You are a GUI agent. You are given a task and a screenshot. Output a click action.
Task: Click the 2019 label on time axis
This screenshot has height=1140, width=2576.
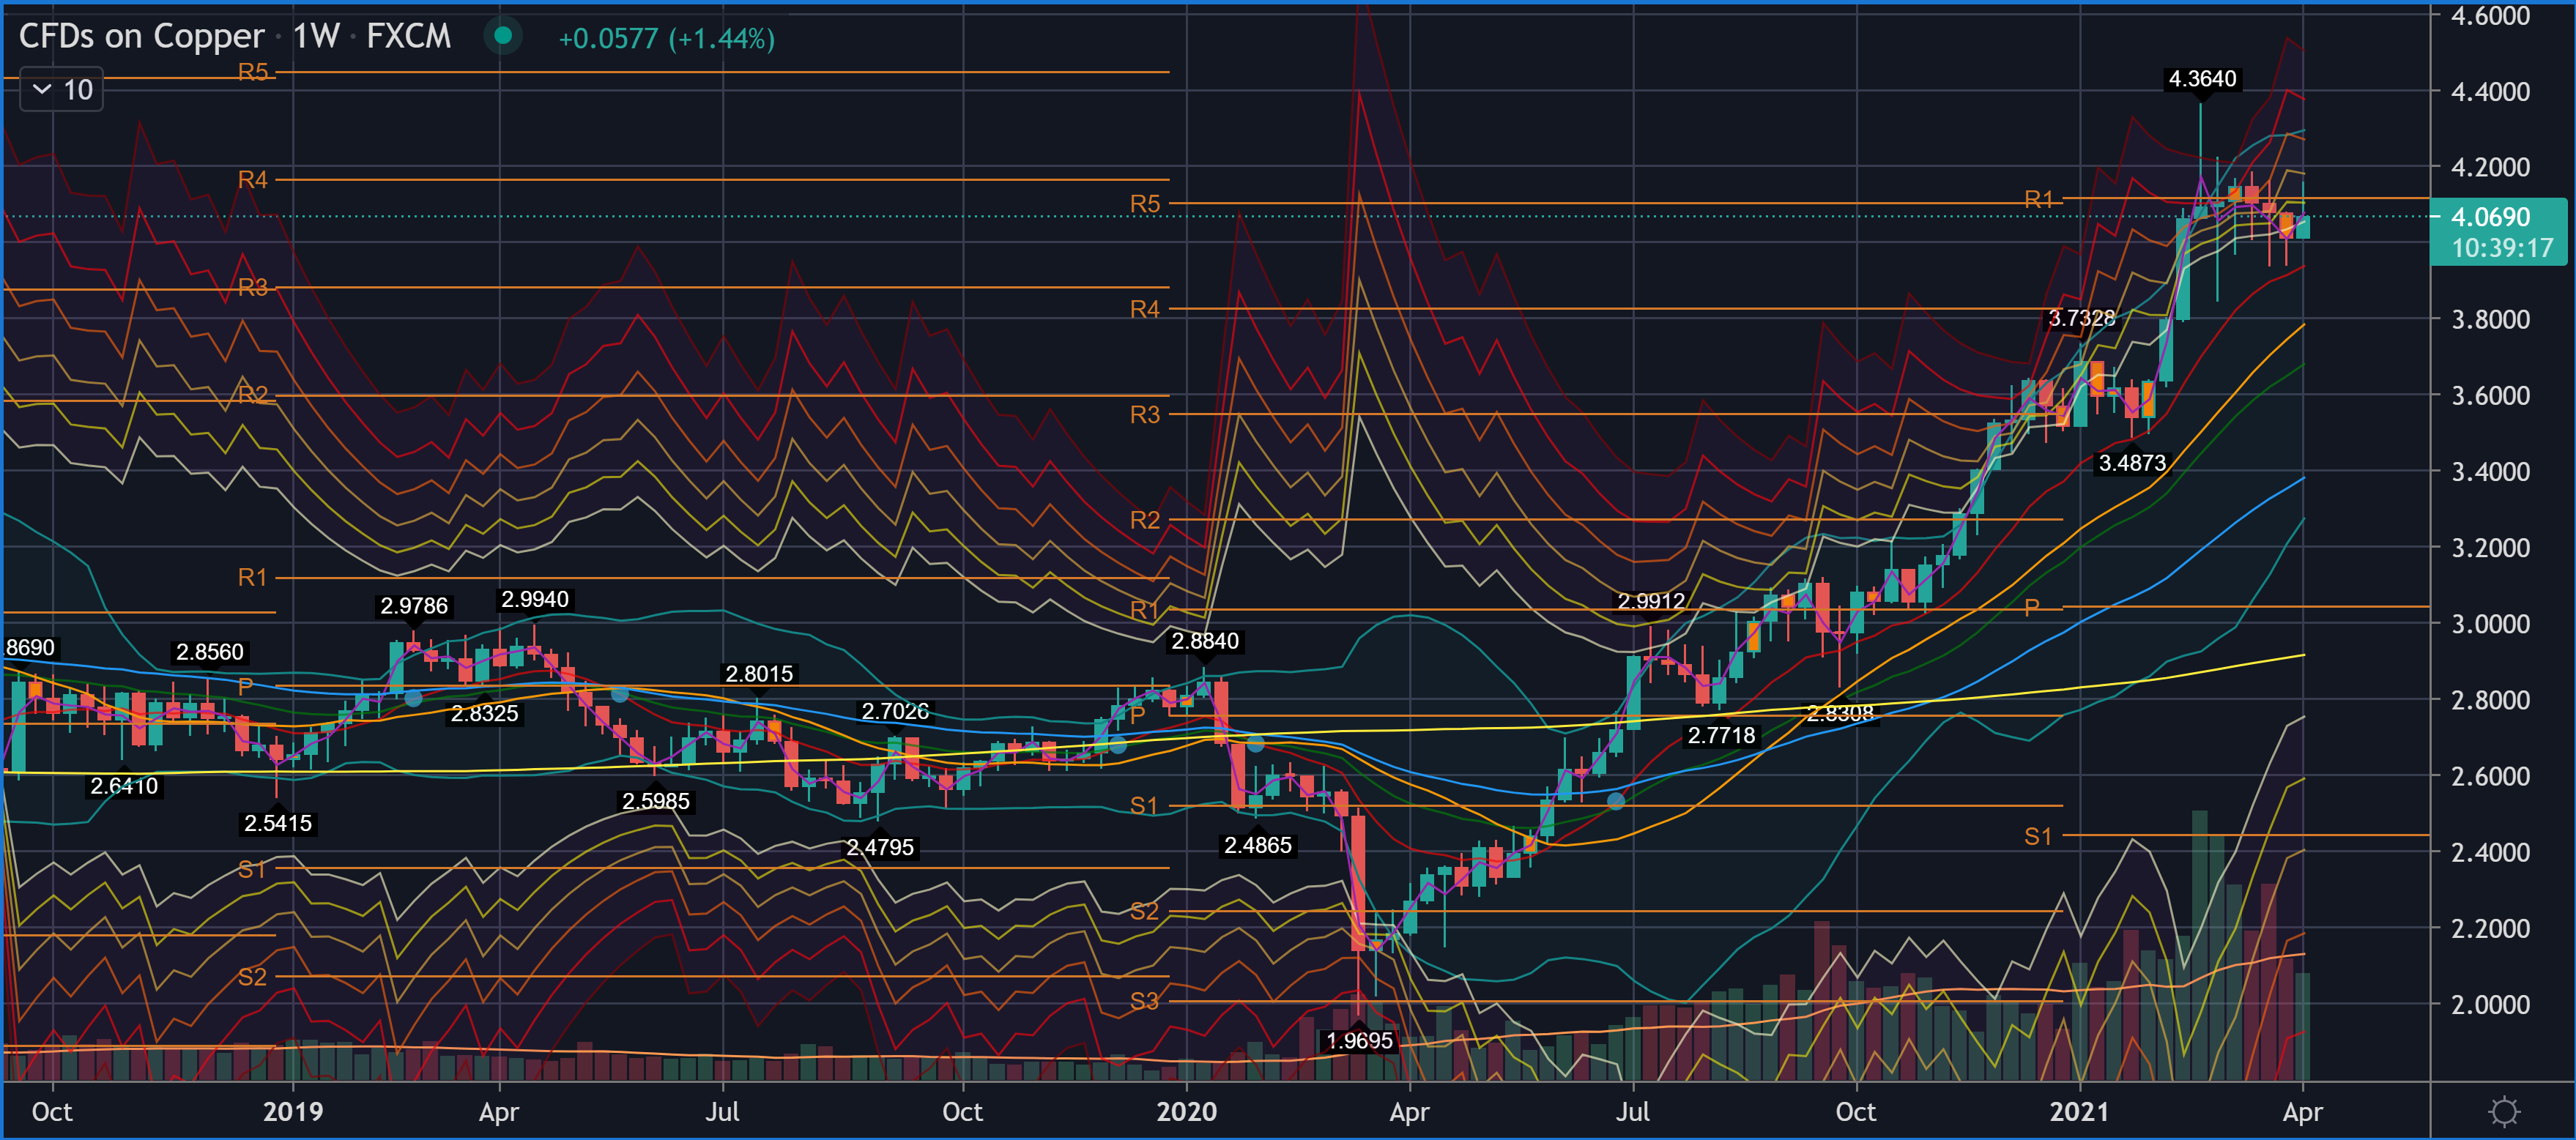[x=293, y=1112]
